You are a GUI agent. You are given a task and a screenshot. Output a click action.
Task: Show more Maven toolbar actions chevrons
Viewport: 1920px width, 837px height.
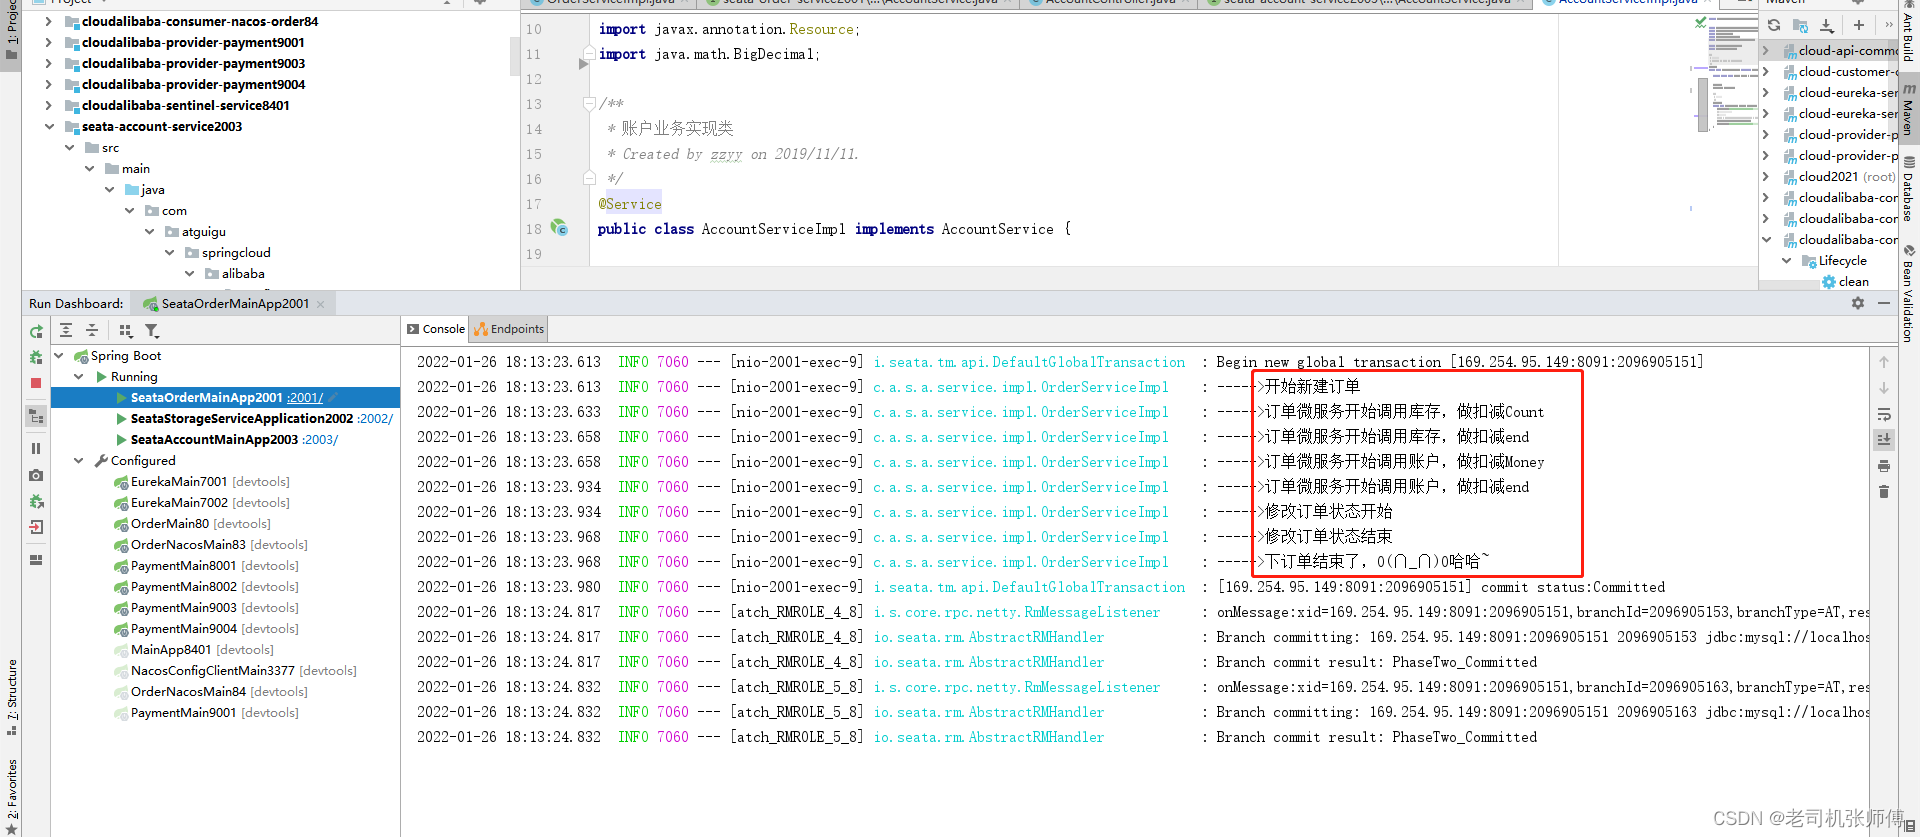[x=1888, y=25]
